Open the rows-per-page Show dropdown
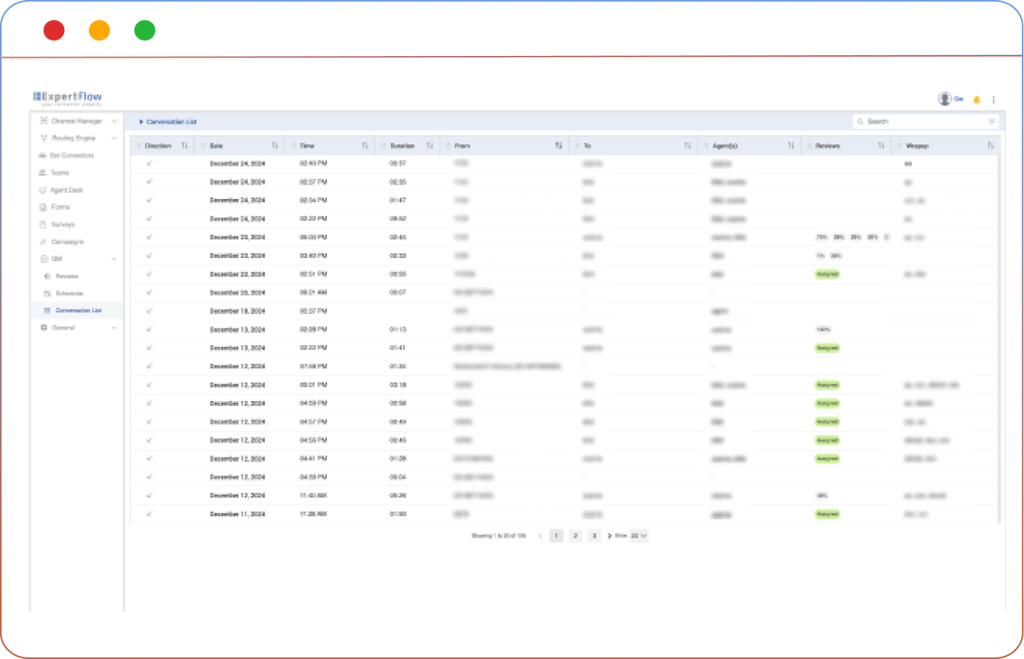The image size is (1024, 659). (639, 536)
